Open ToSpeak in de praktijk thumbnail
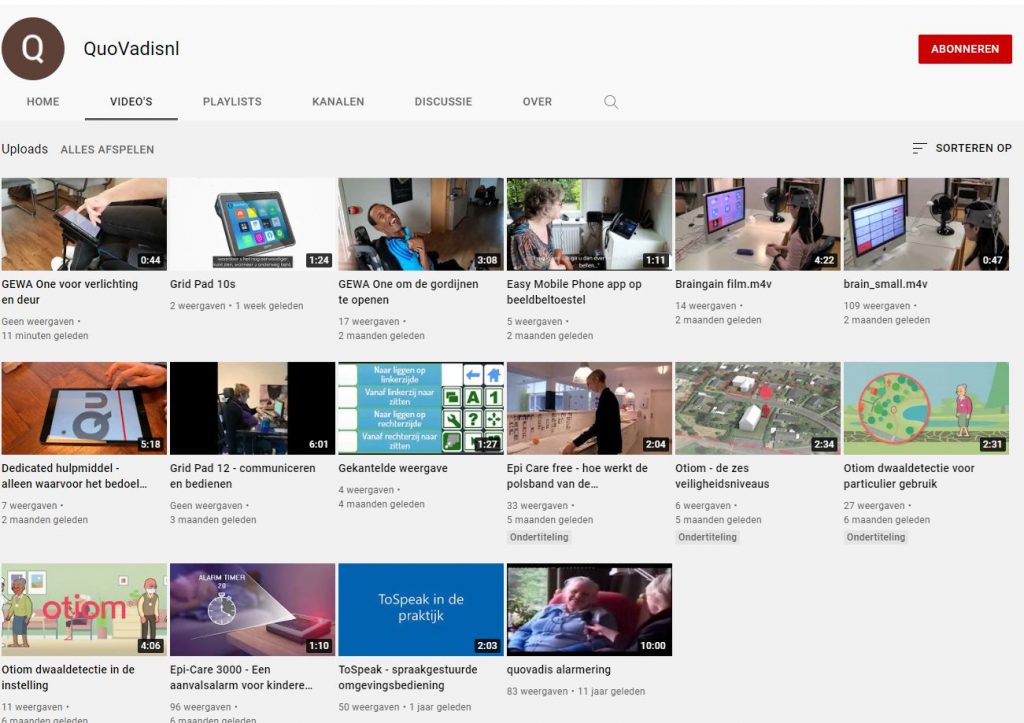Viewport: 1024px width, 723px height. click(421, 609)
